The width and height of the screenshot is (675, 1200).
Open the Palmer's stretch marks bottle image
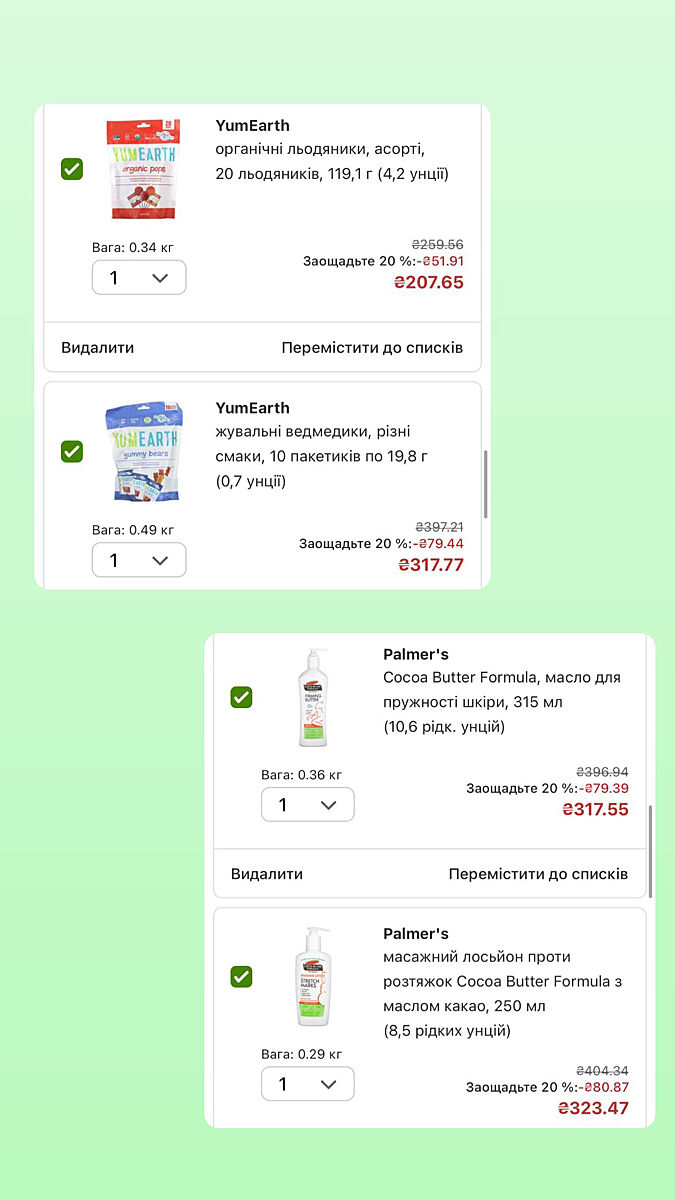pos(311,977)
